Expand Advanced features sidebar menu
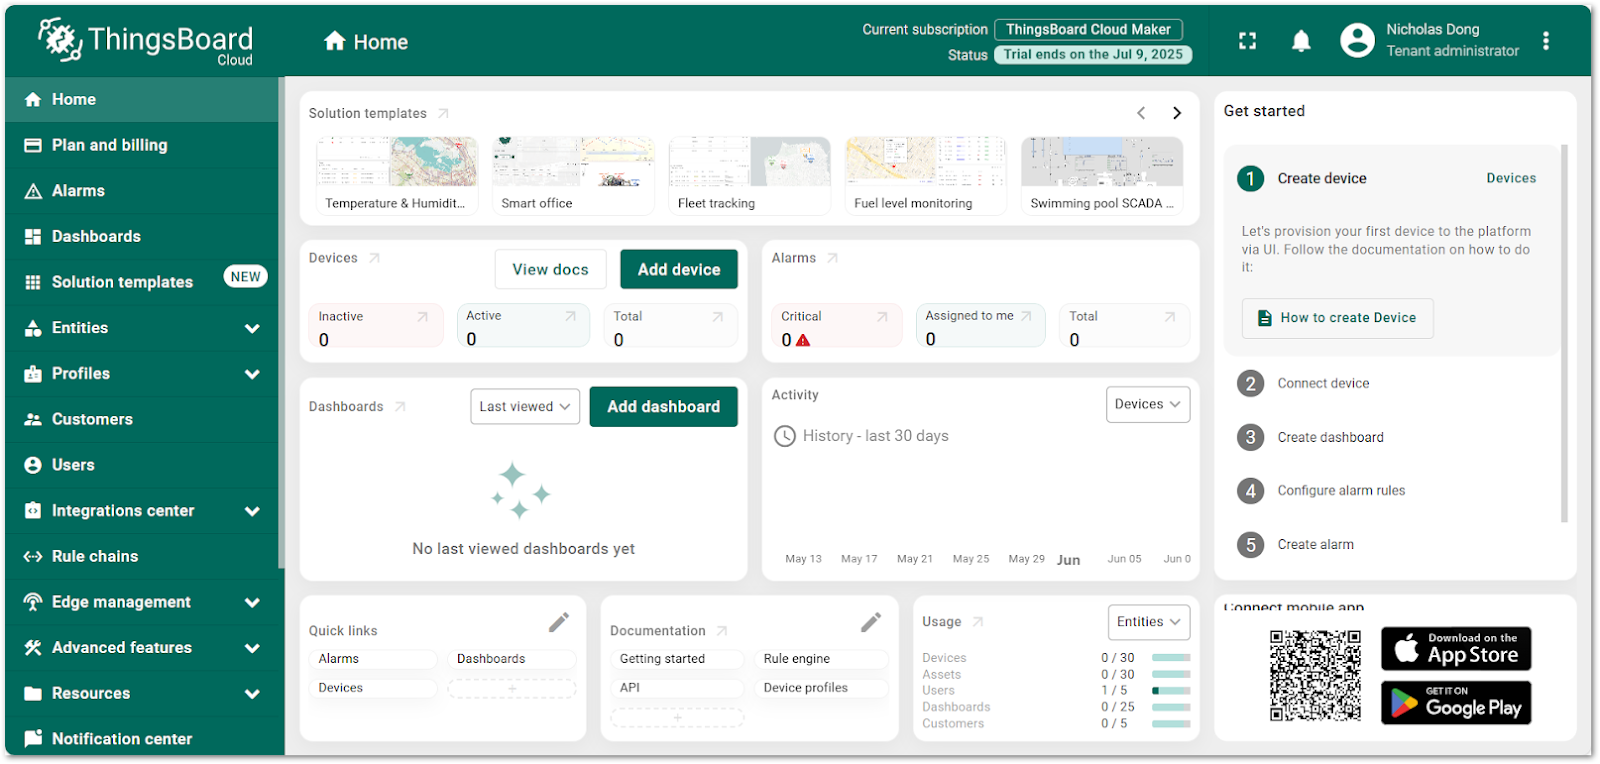The width and height of the screenshot is (1600, 764). click(252, 648)
